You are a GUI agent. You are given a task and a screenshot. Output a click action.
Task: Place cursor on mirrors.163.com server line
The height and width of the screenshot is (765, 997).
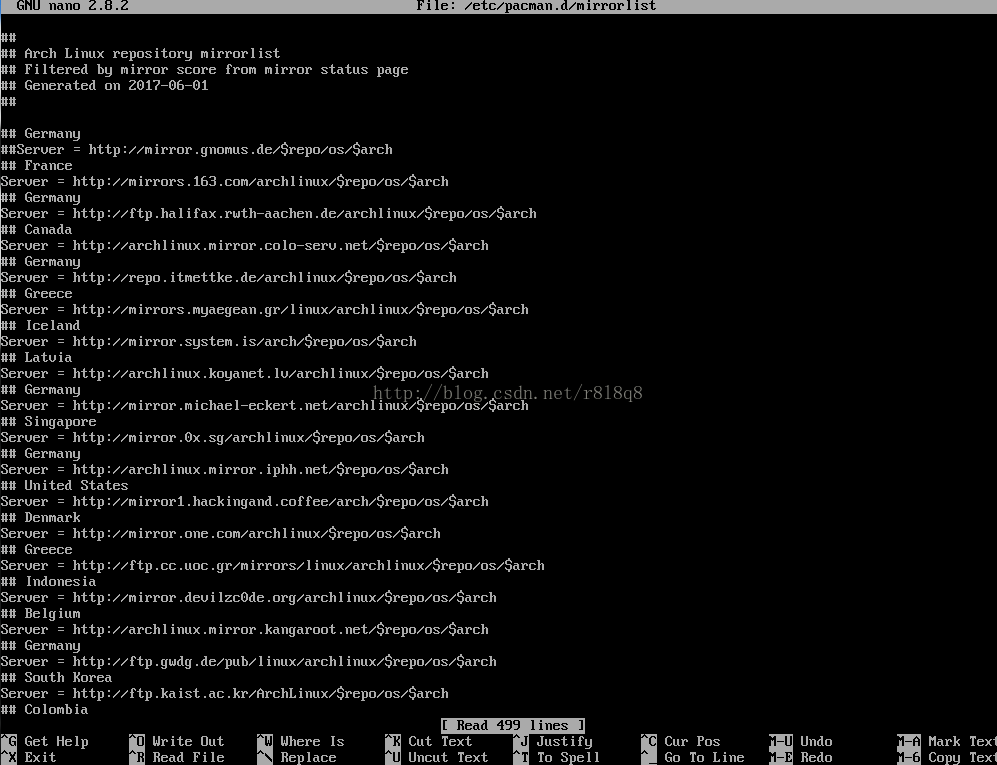tap(224, 181)
